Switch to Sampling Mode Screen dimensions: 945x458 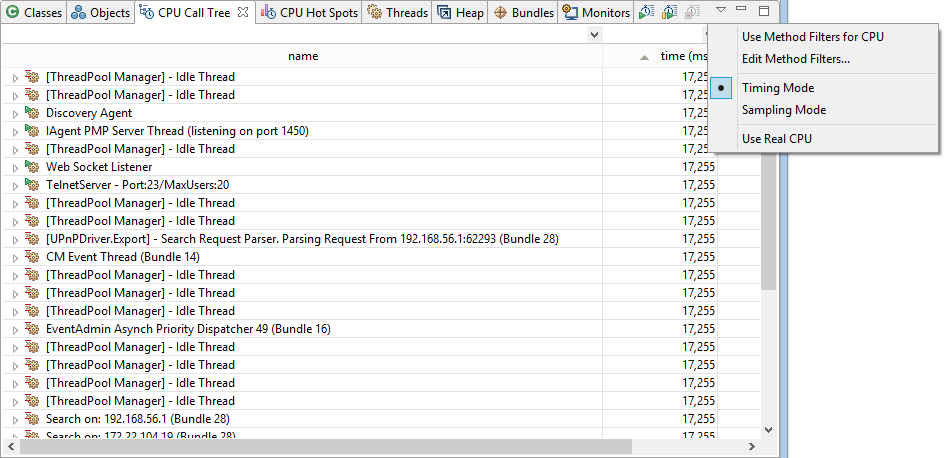pyautogui.click(x=783, y=110)
